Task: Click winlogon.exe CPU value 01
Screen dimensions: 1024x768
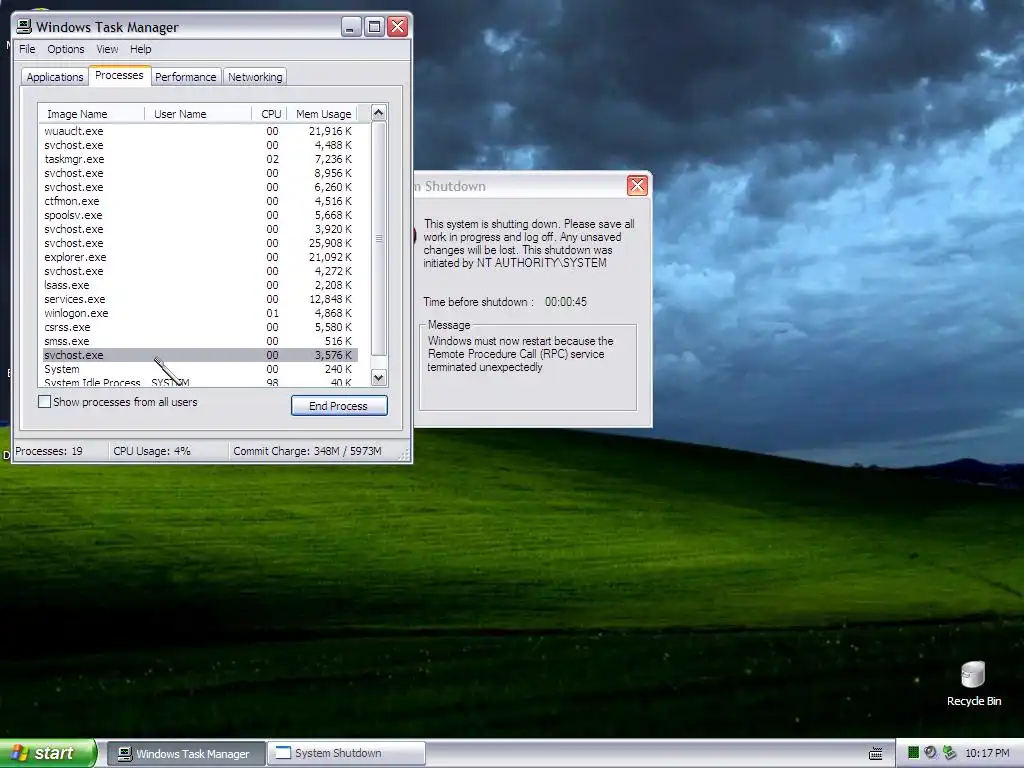Action: point(272,313)
